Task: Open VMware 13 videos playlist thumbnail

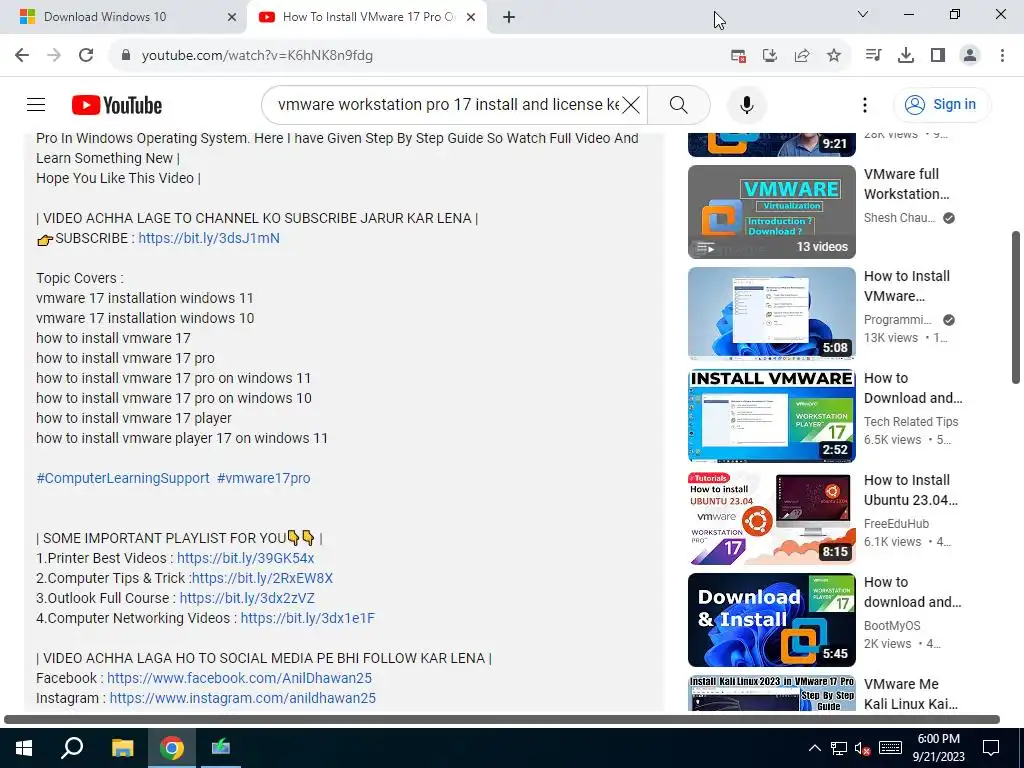Action: [x=771, y=212]
